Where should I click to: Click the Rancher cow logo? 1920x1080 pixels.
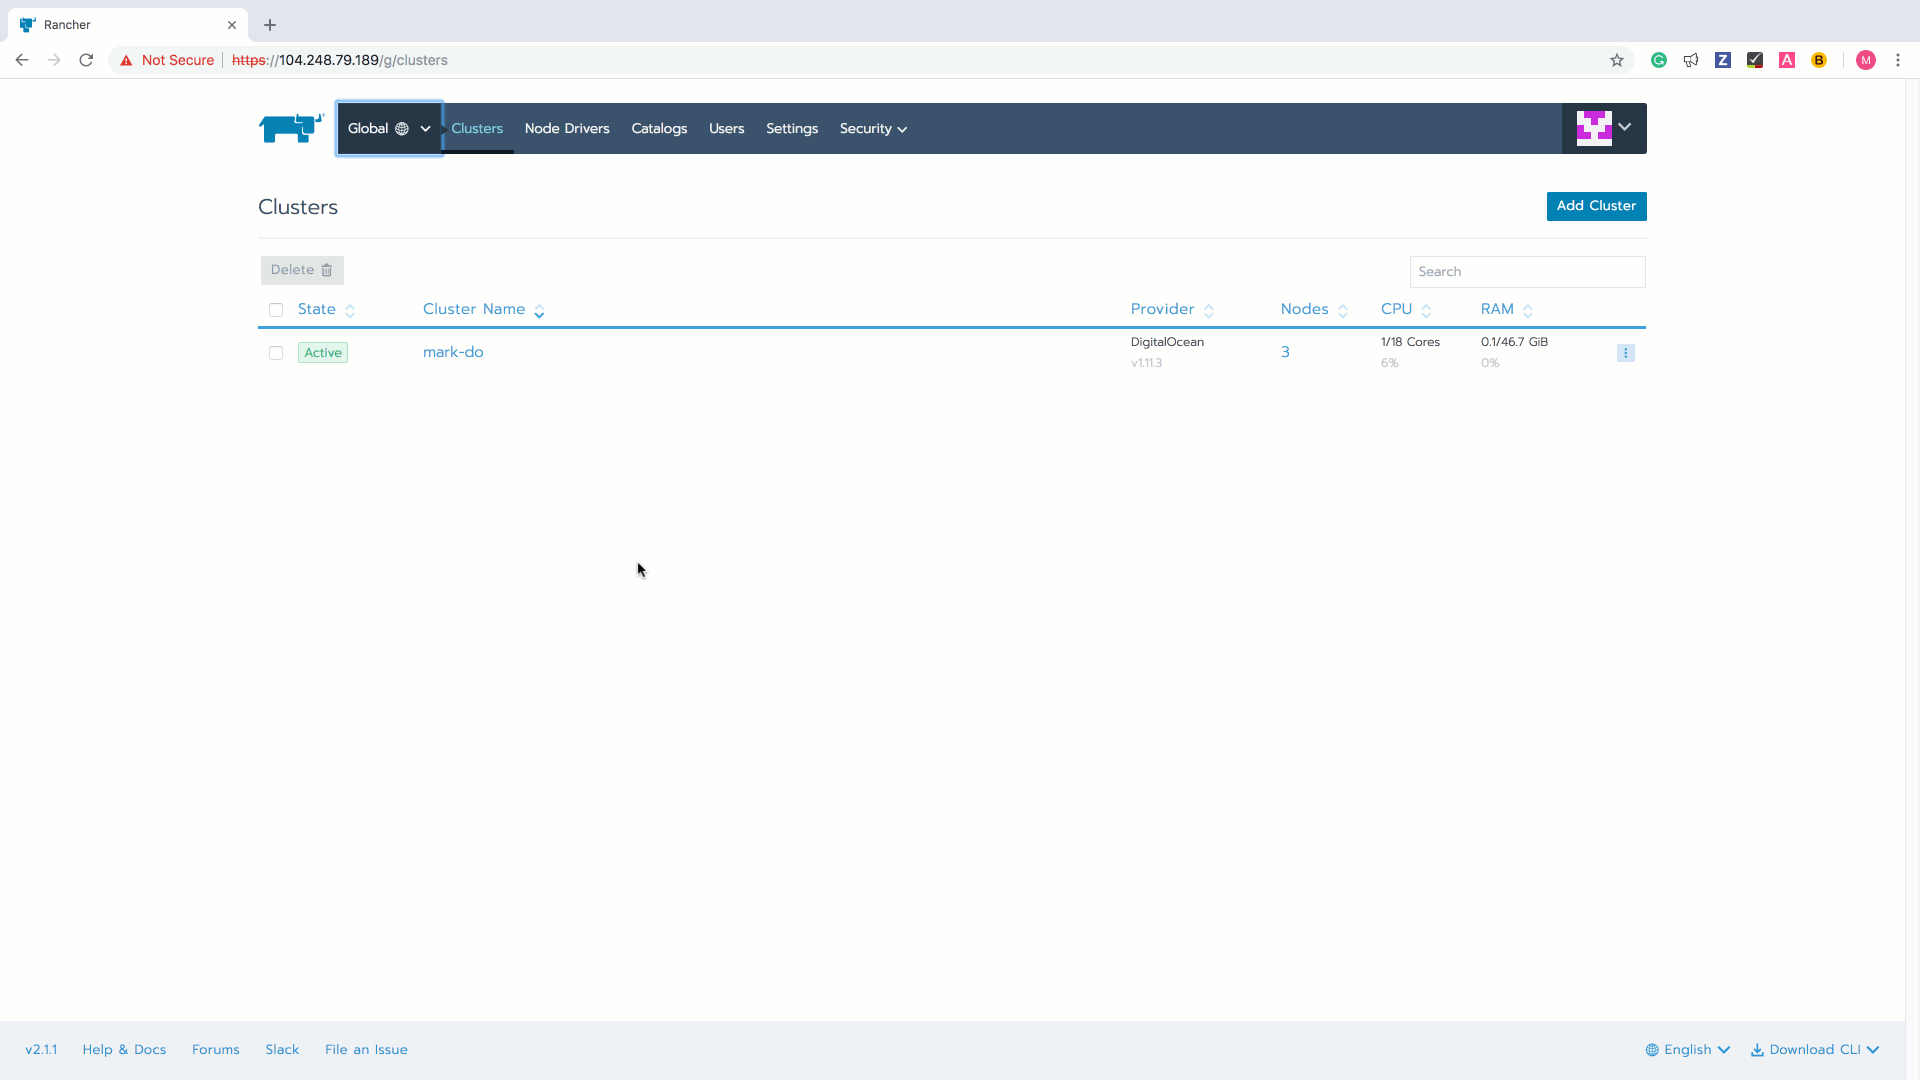289,128
